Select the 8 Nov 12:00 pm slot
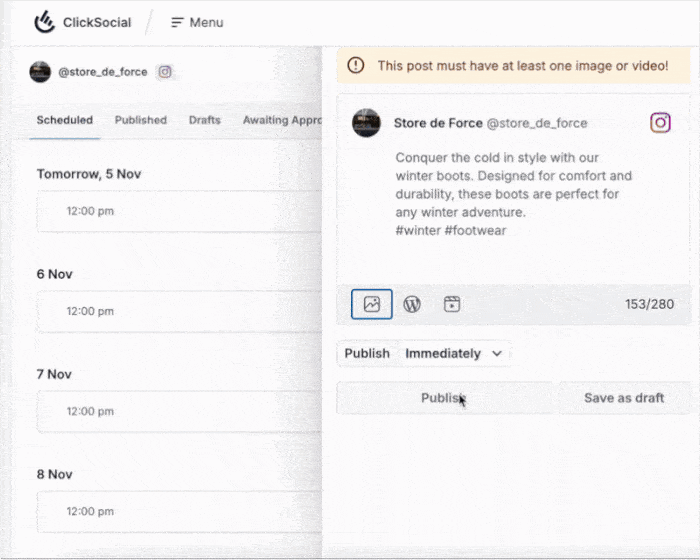The width and height of the screenshot is (700, 560). coord(179,512)
